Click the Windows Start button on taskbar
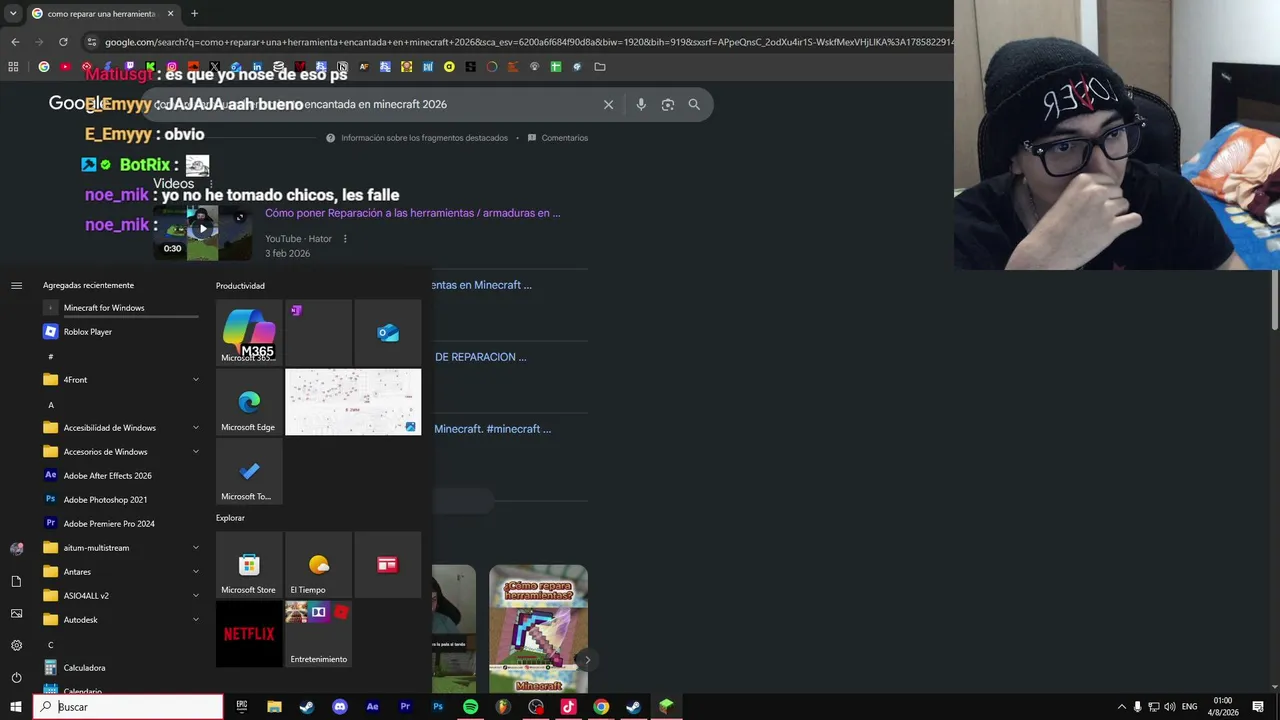The height and width of the screenshot is (720, 1280). coord(16,707)
